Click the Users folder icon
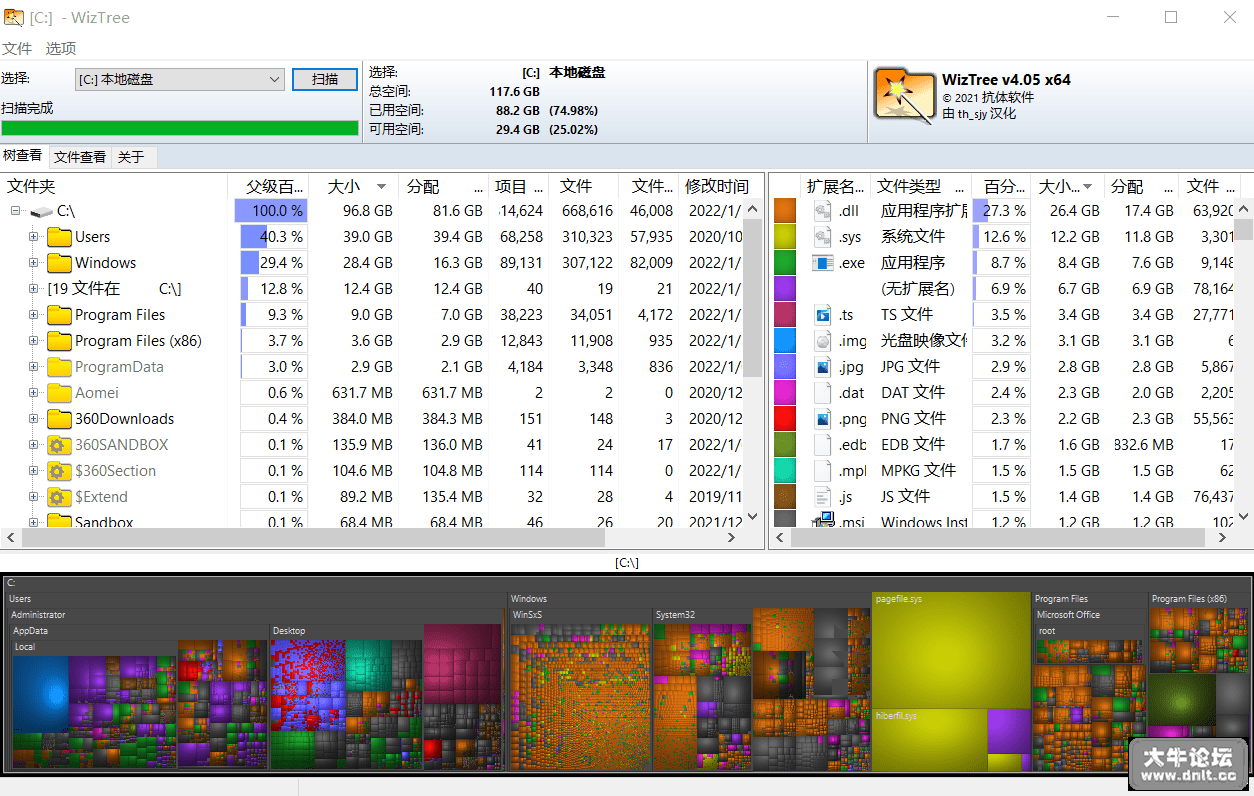 coord(59,237)
